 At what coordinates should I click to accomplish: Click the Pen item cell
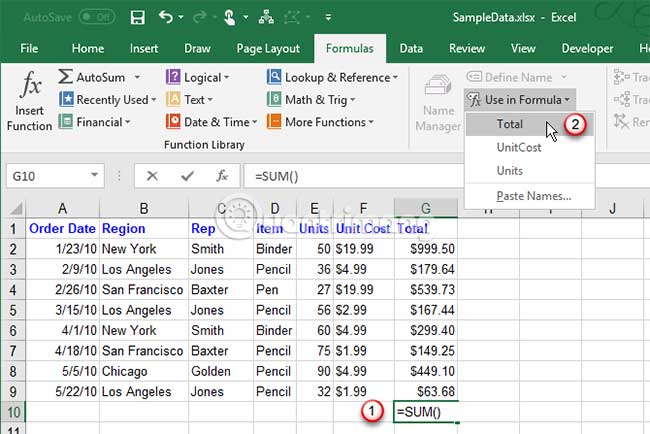(x=275, y=289)
